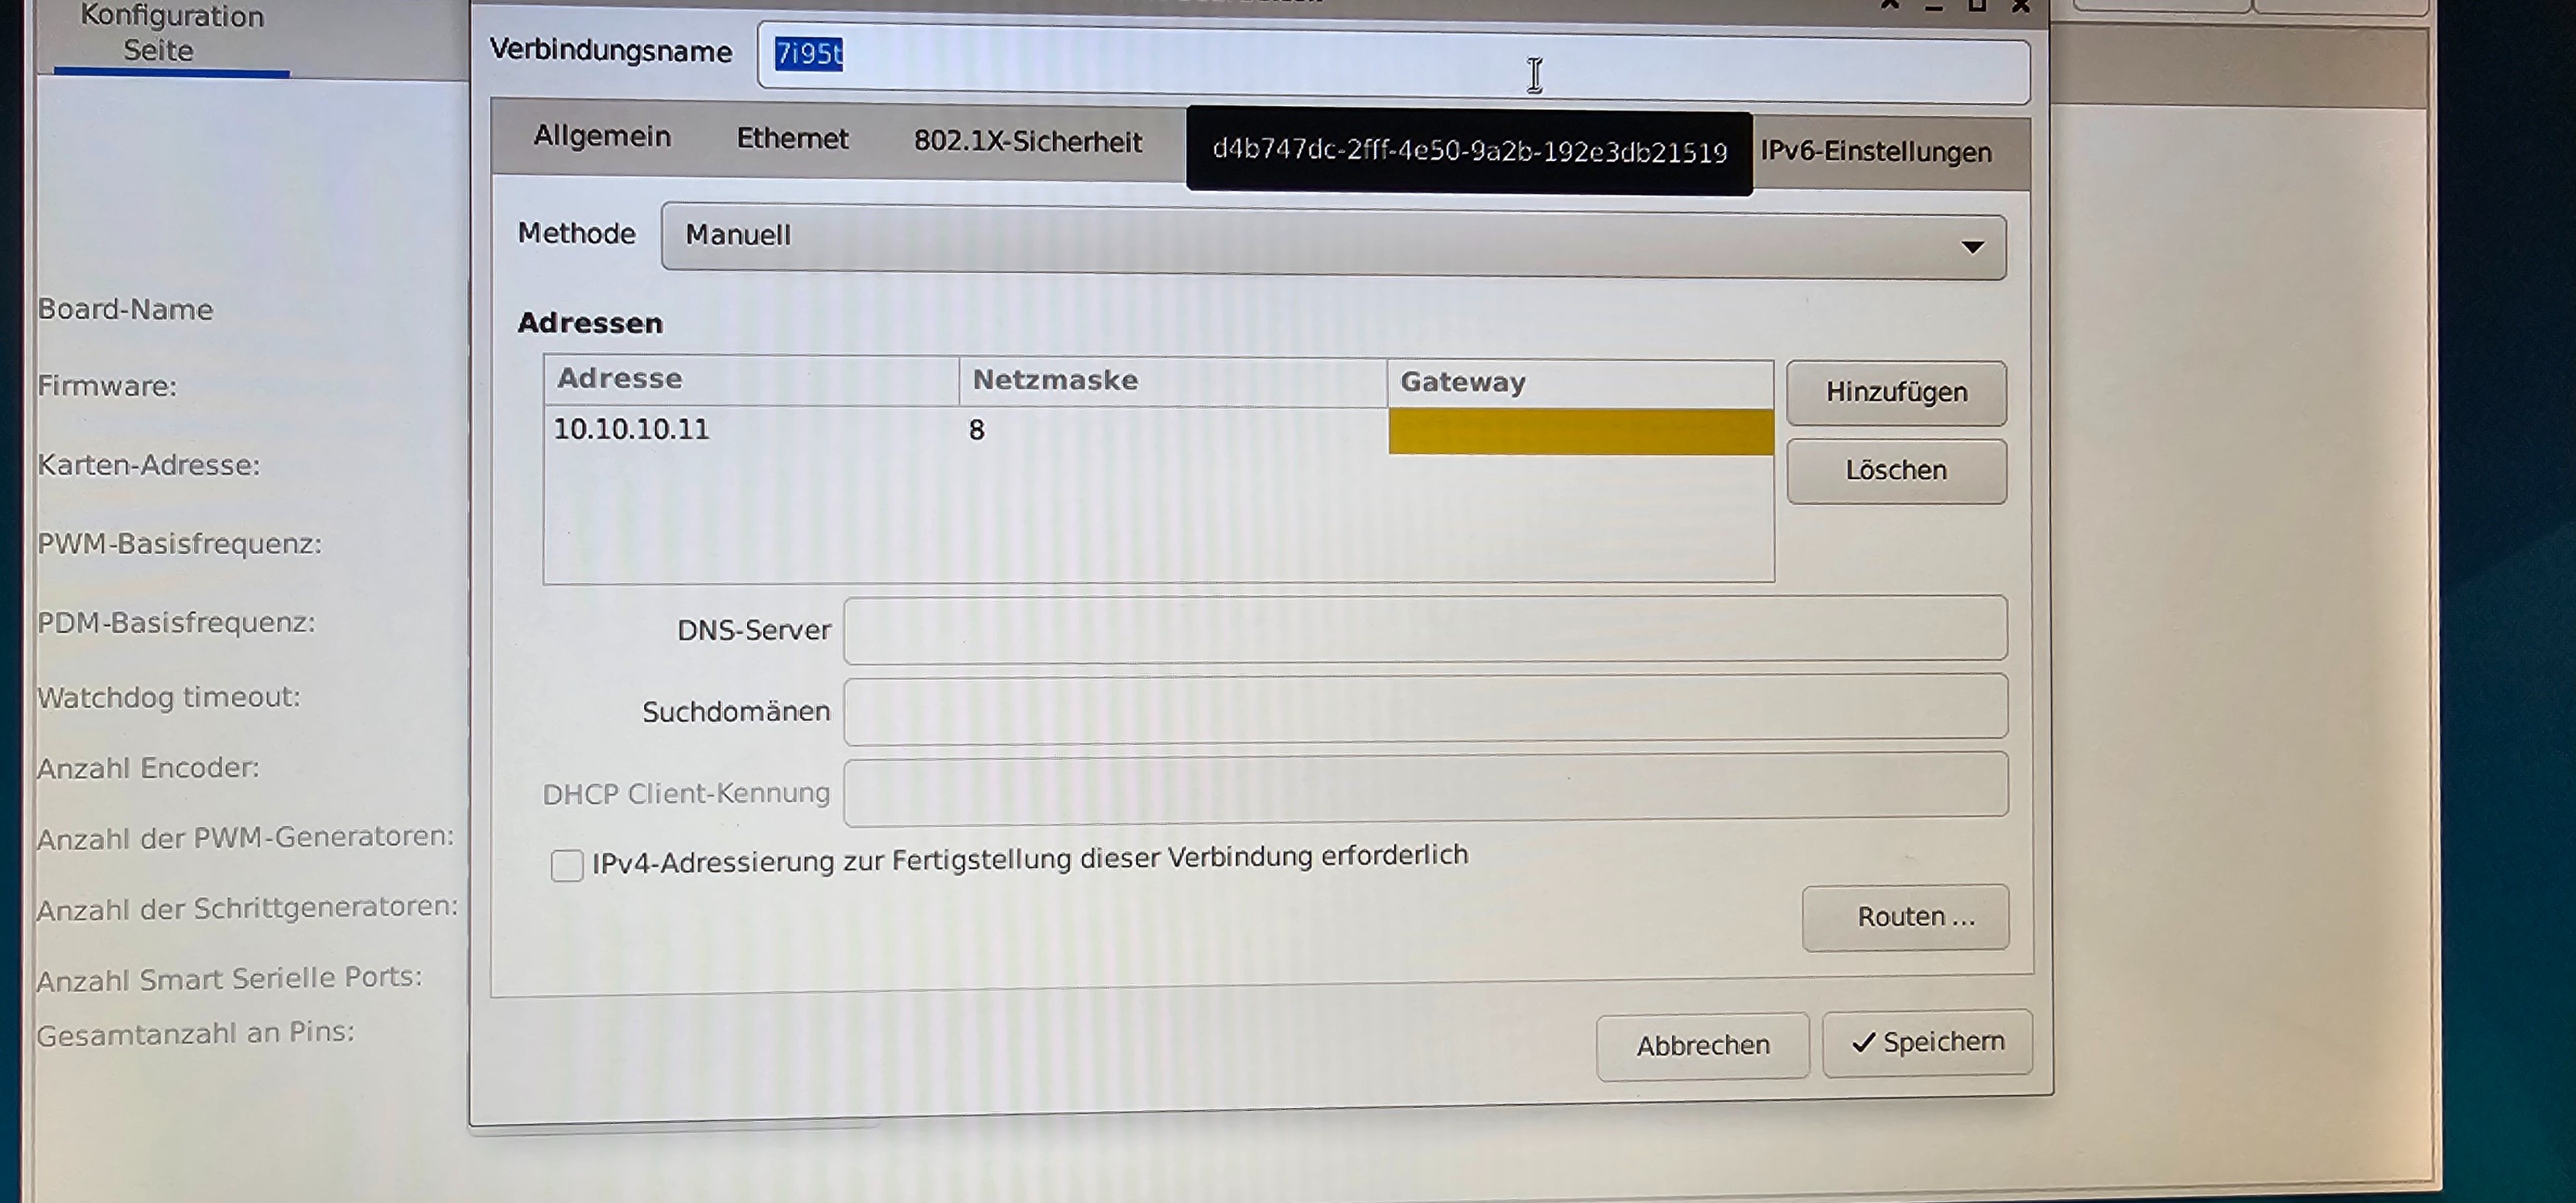Click the Methode dropdown arrow
The height and width of the screenshot is (1203, 2576).
pyautogui.click(x=1971, y=246)
